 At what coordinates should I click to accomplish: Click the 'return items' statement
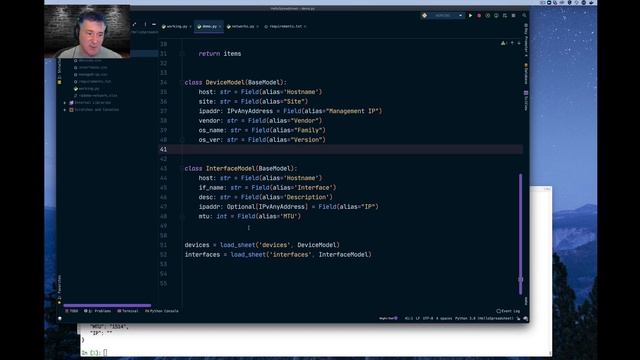220,54
